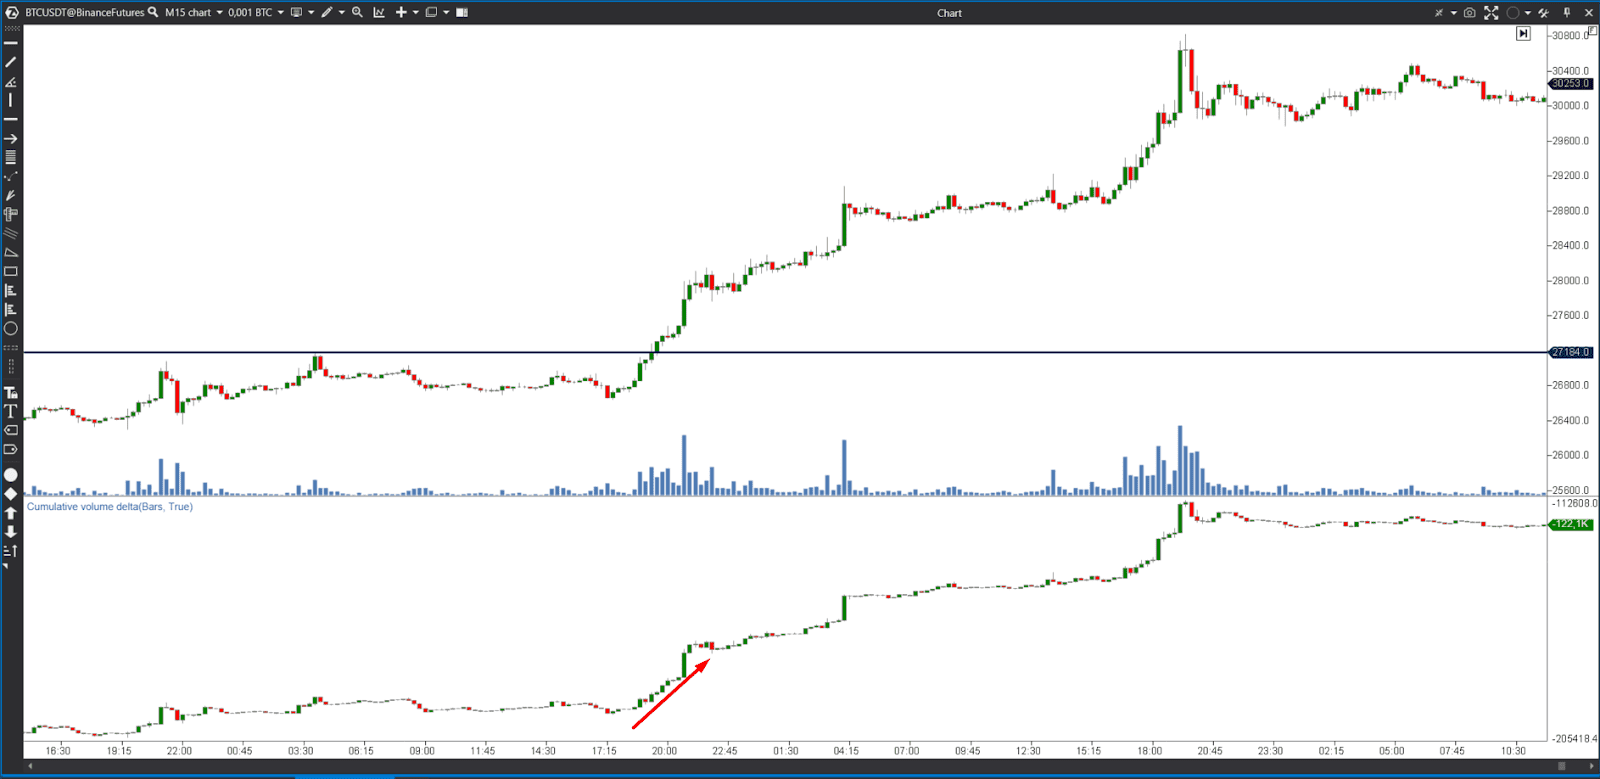Click the ATAS logo icon in title bar

click(x=12, y=12)
